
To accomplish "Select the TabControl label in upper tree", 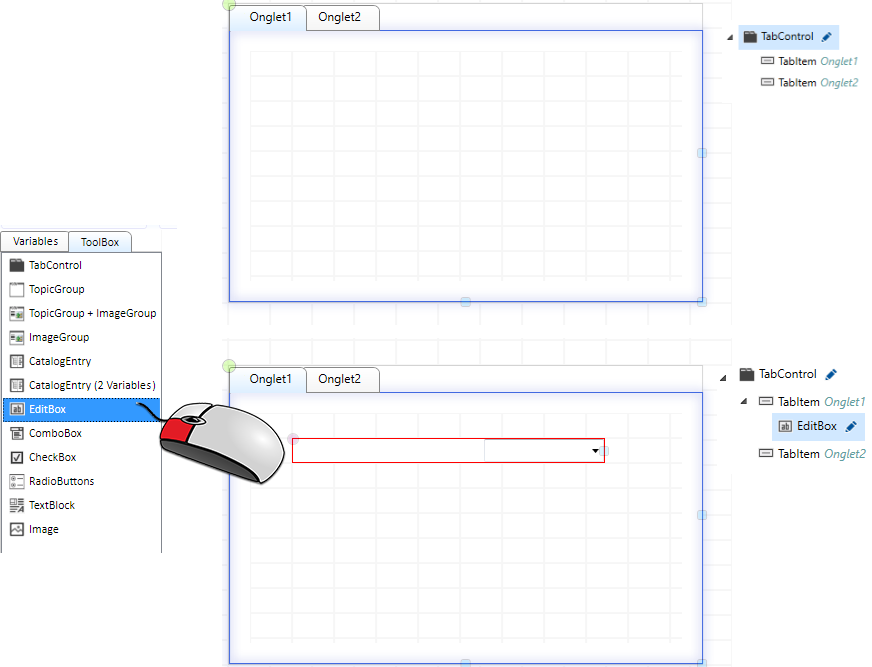I will coord(787,37).
